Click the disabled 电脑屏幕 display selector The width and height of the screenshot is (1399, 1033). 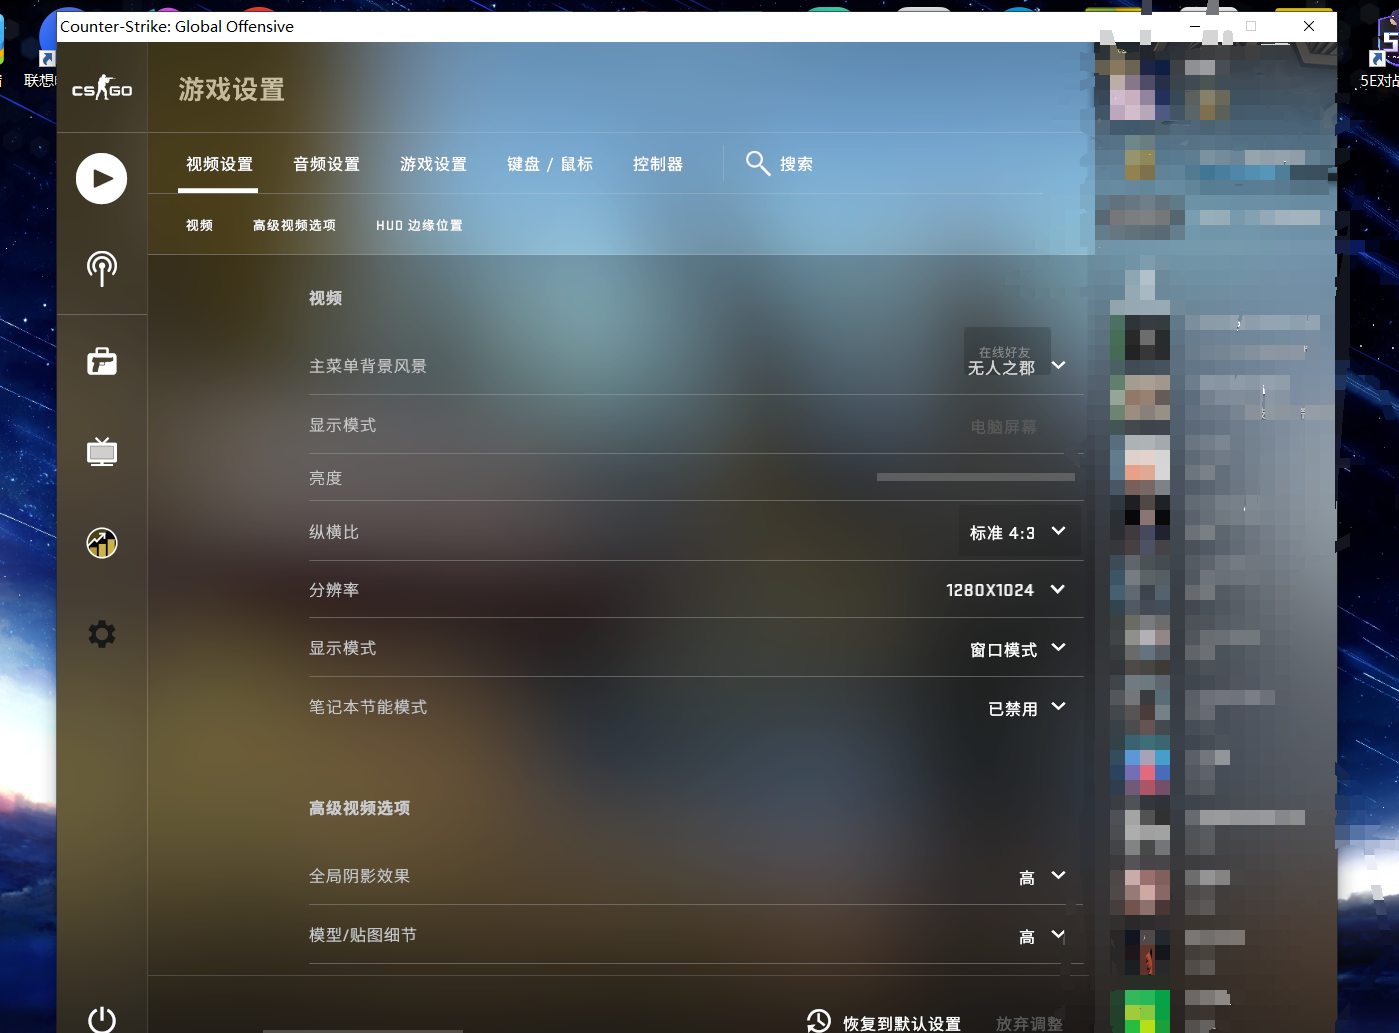(x=1004, y=427)
